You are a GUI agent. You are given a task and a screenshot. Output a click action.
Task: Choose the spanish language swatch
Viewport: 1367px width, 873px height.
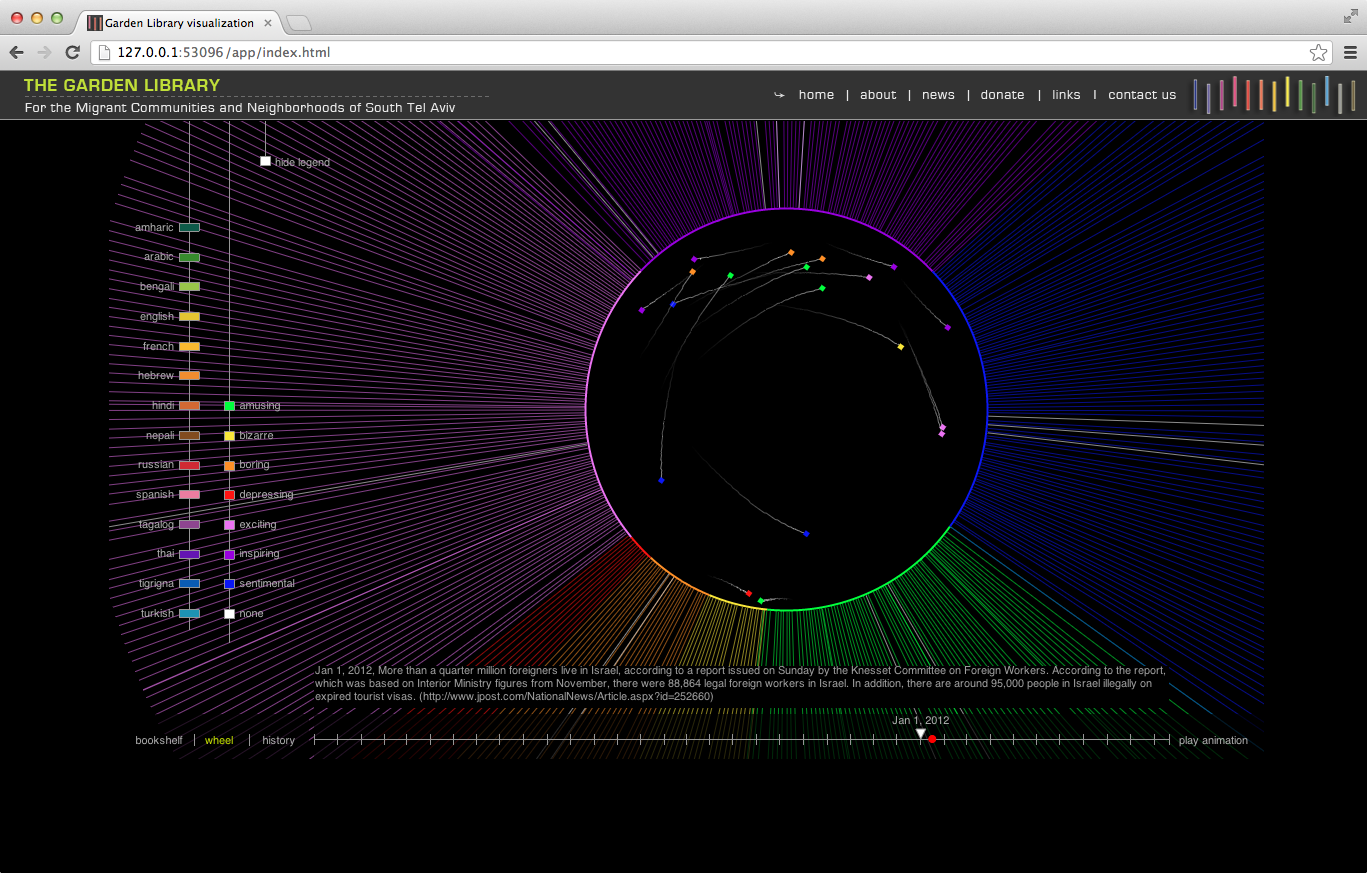click(189, 495)
